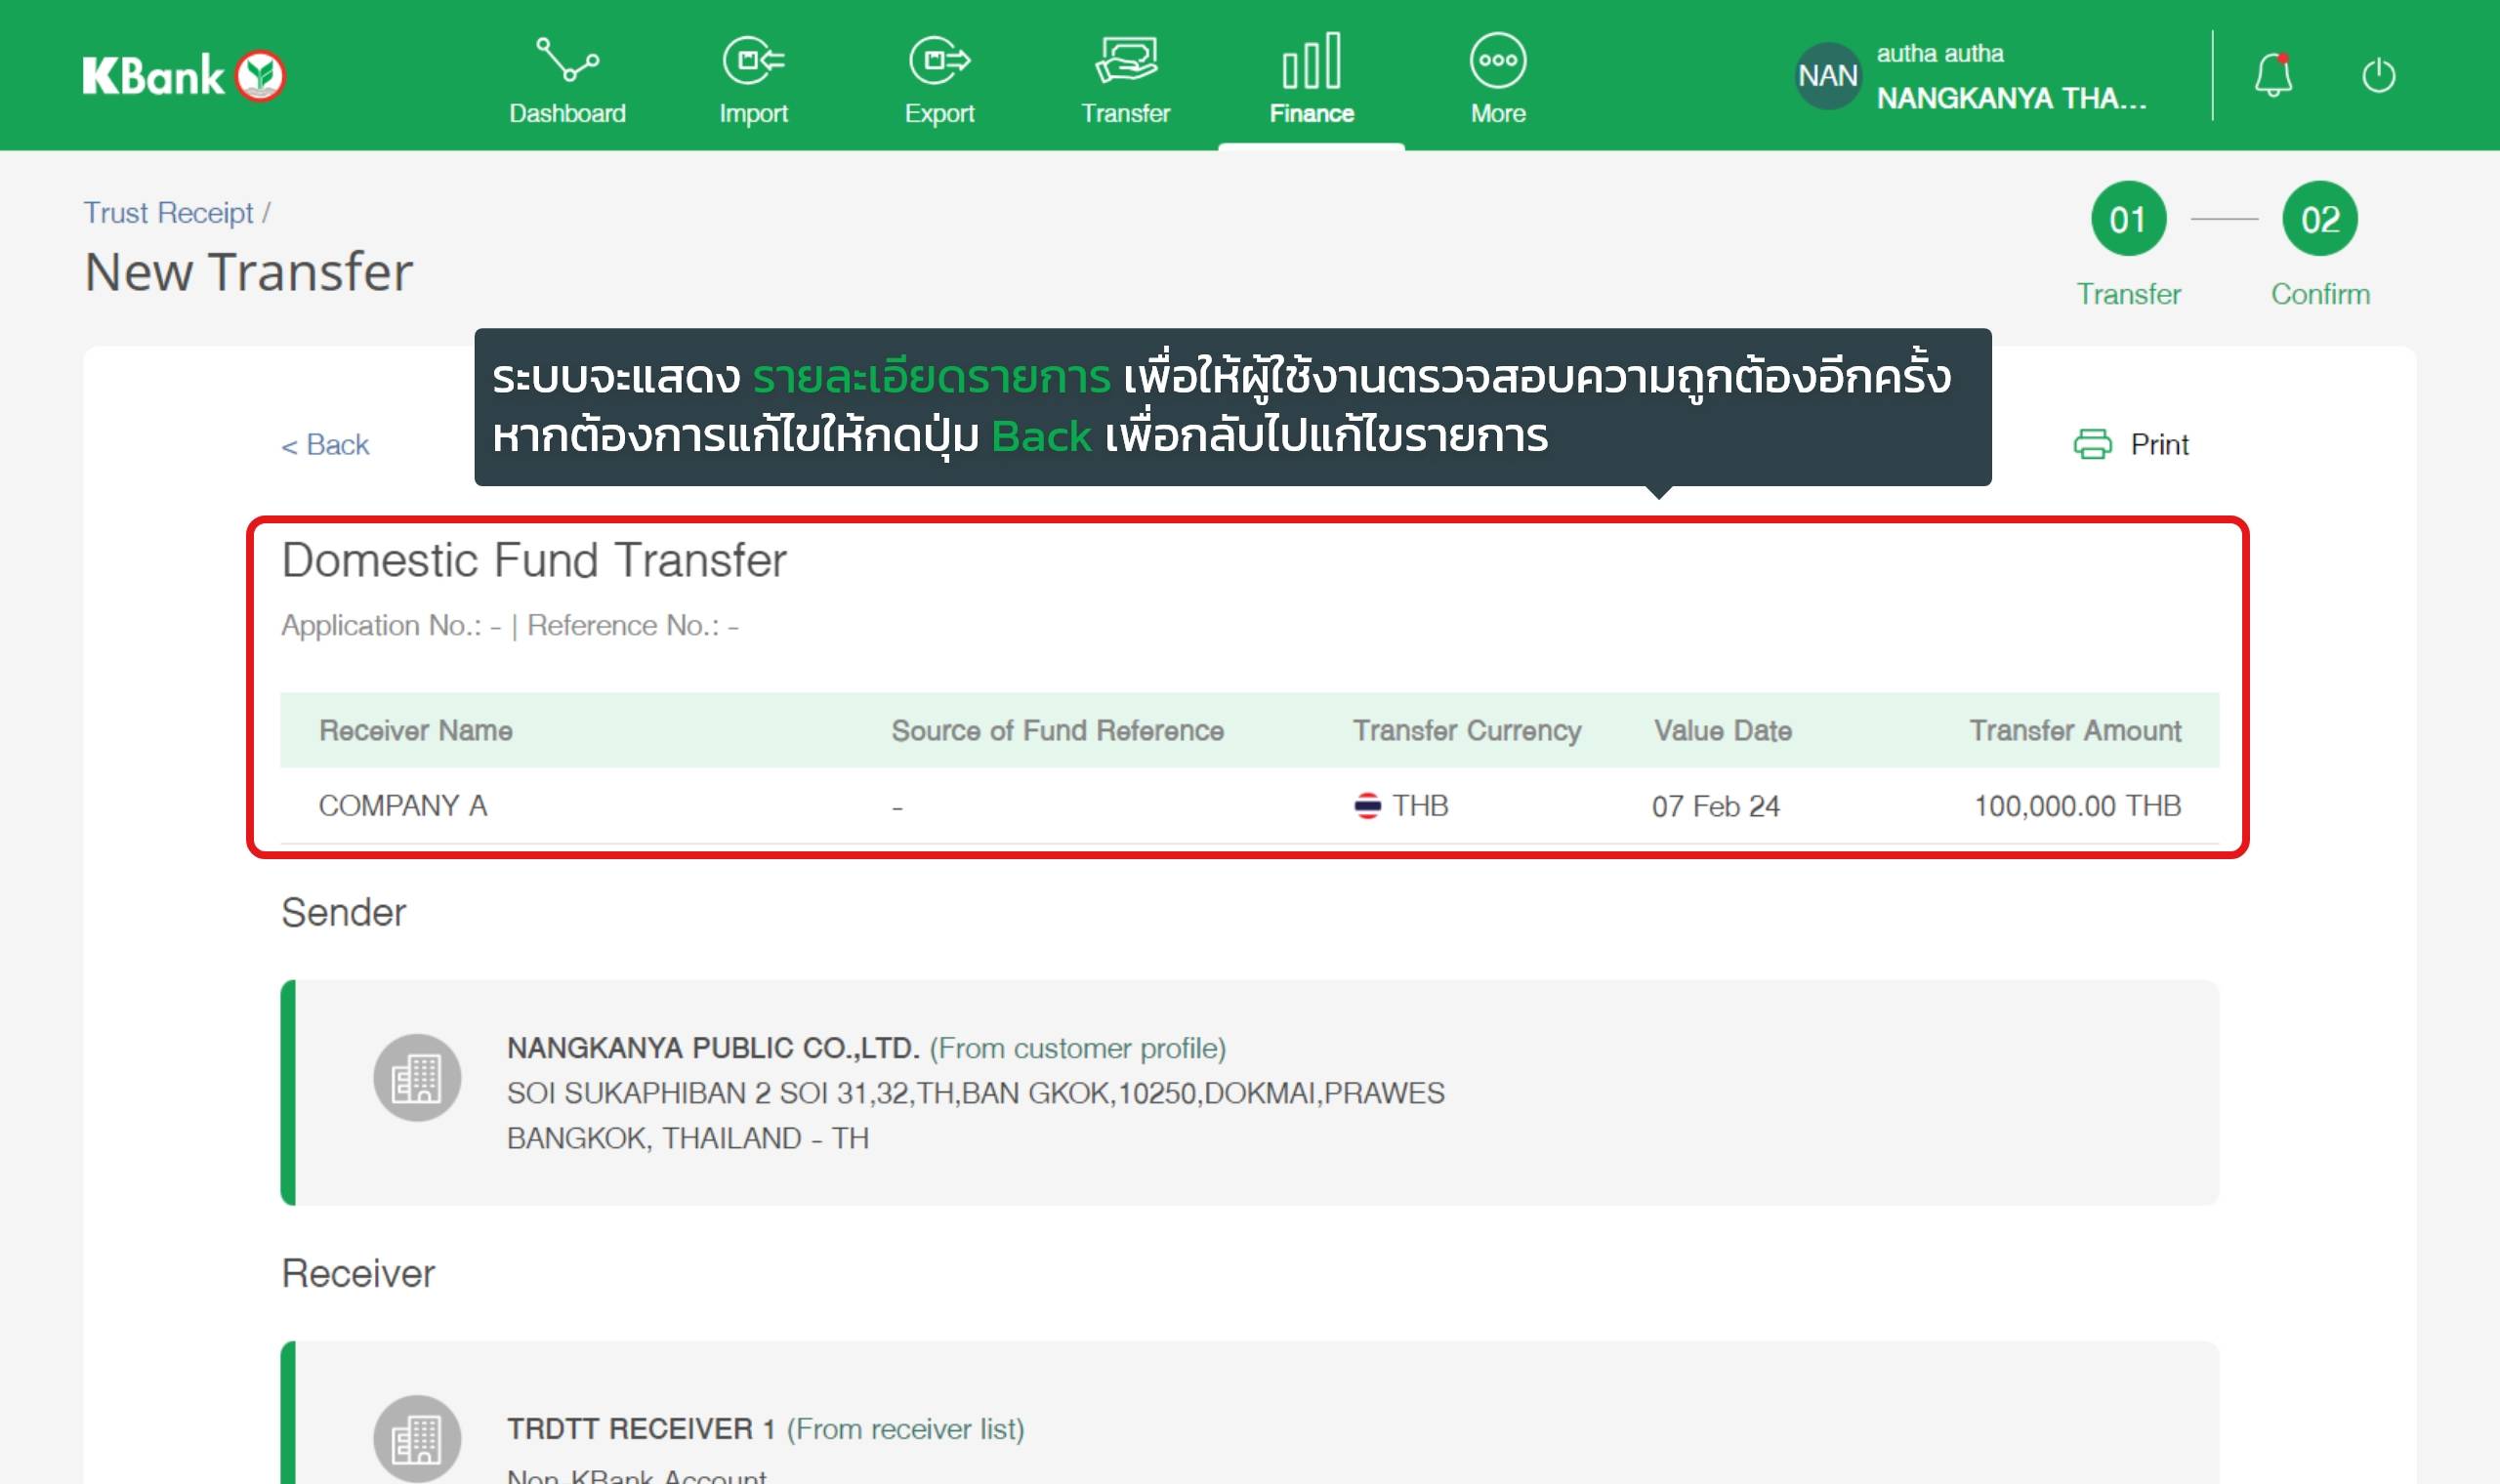
Task: Click the power logout icon
Action: pyautogui.click(x=2378, y=75)
